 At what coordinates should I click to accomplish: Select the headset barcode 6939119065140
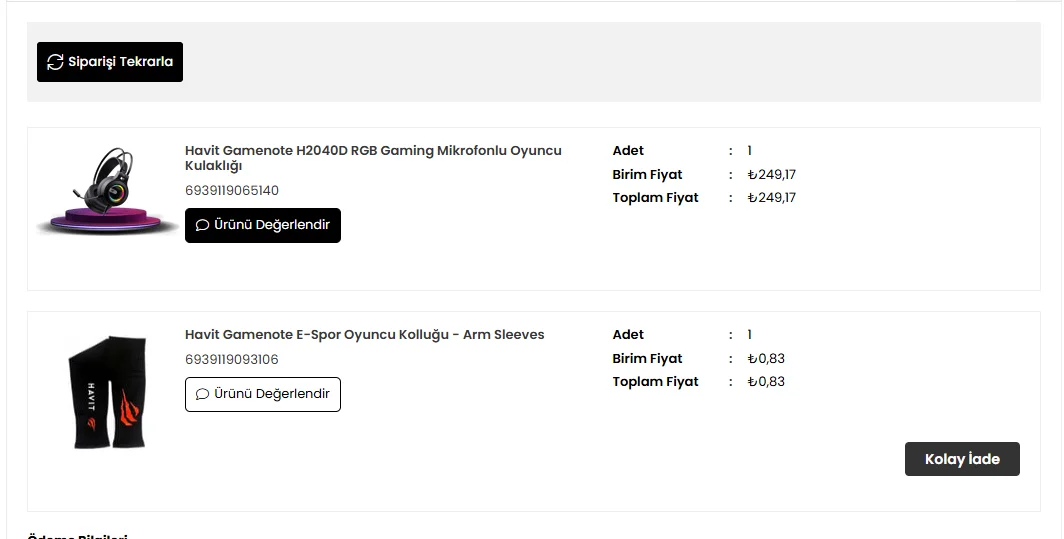click(232, 191)
